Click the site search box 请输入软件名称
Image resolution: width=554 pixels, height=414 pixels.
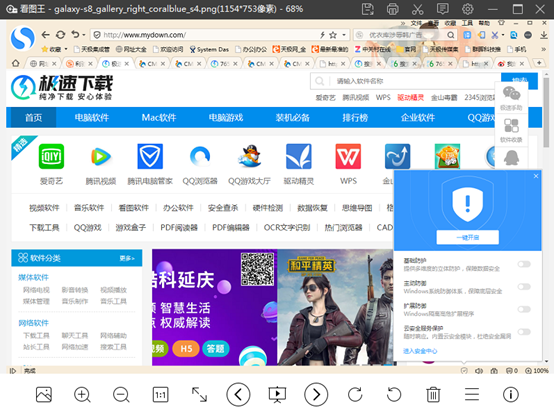pos(406,81)
